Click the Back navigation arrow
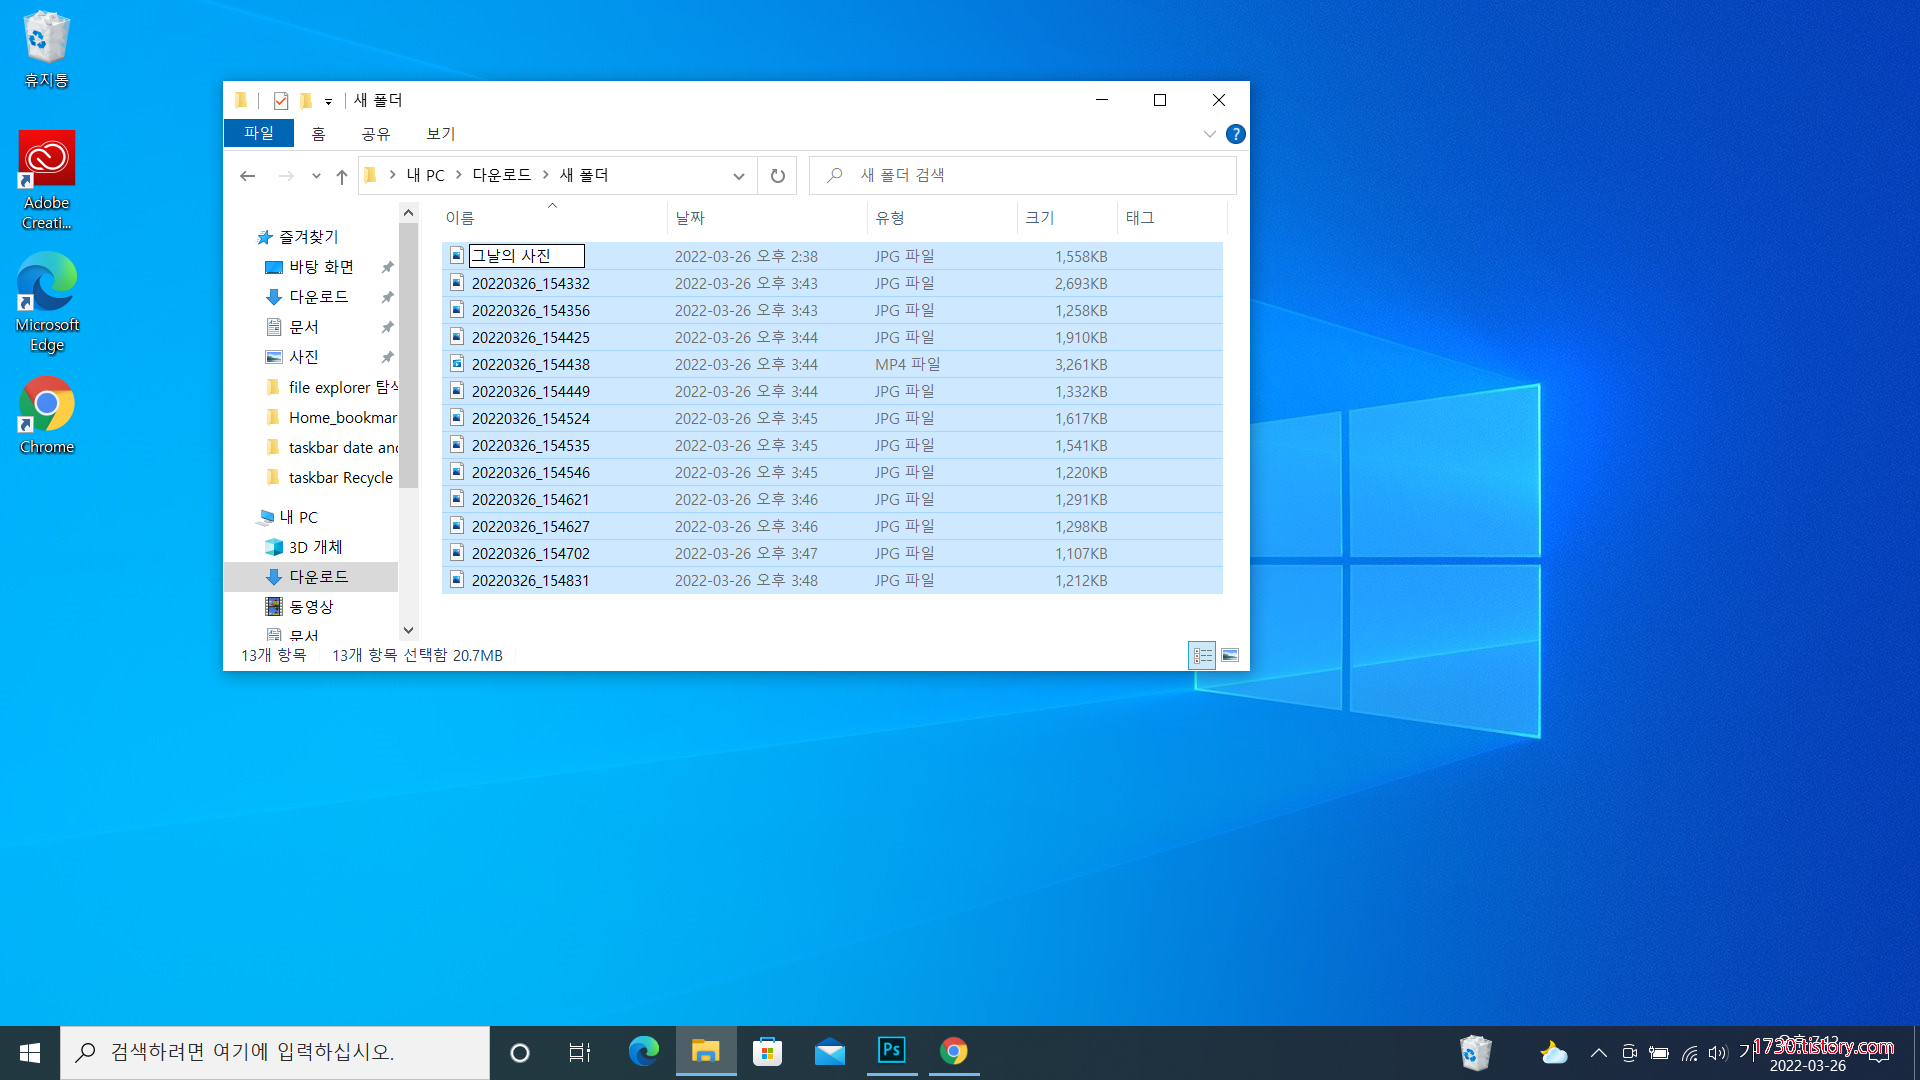Image resolution: width=1920 pixels, height=1080 pixels. point(248,176)
